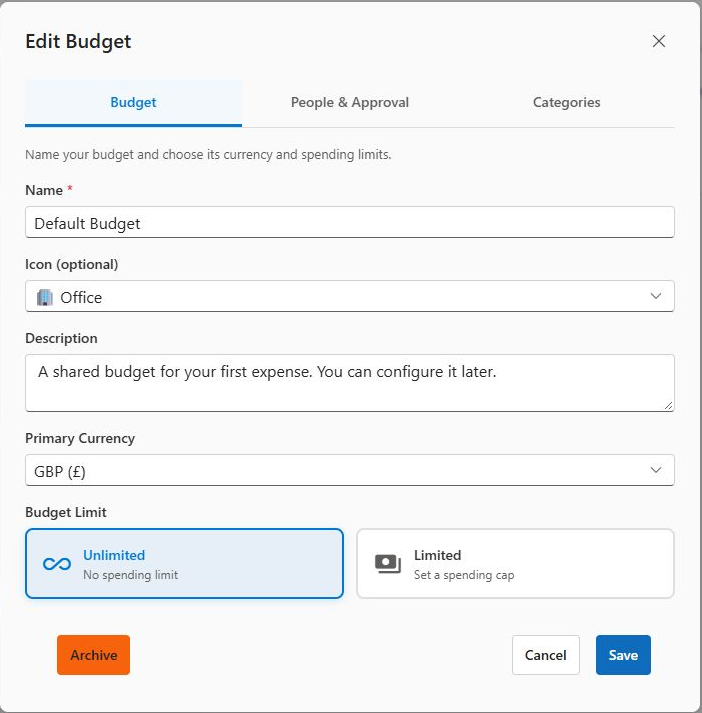This screenshot has height=713, width=702.
Task: Click the 'Icon (optional)' label
Action: (72, 265)
